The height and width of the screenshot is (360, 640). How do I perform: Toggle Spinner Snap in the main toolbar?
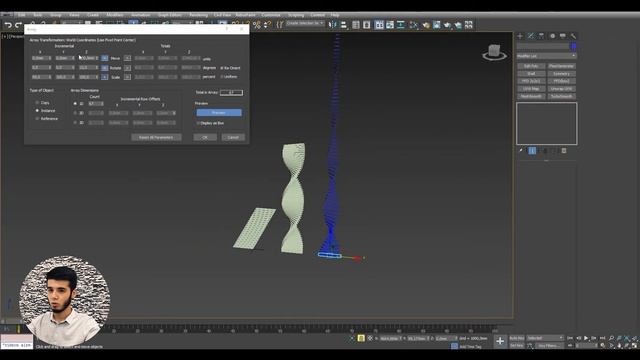point(267,25)
